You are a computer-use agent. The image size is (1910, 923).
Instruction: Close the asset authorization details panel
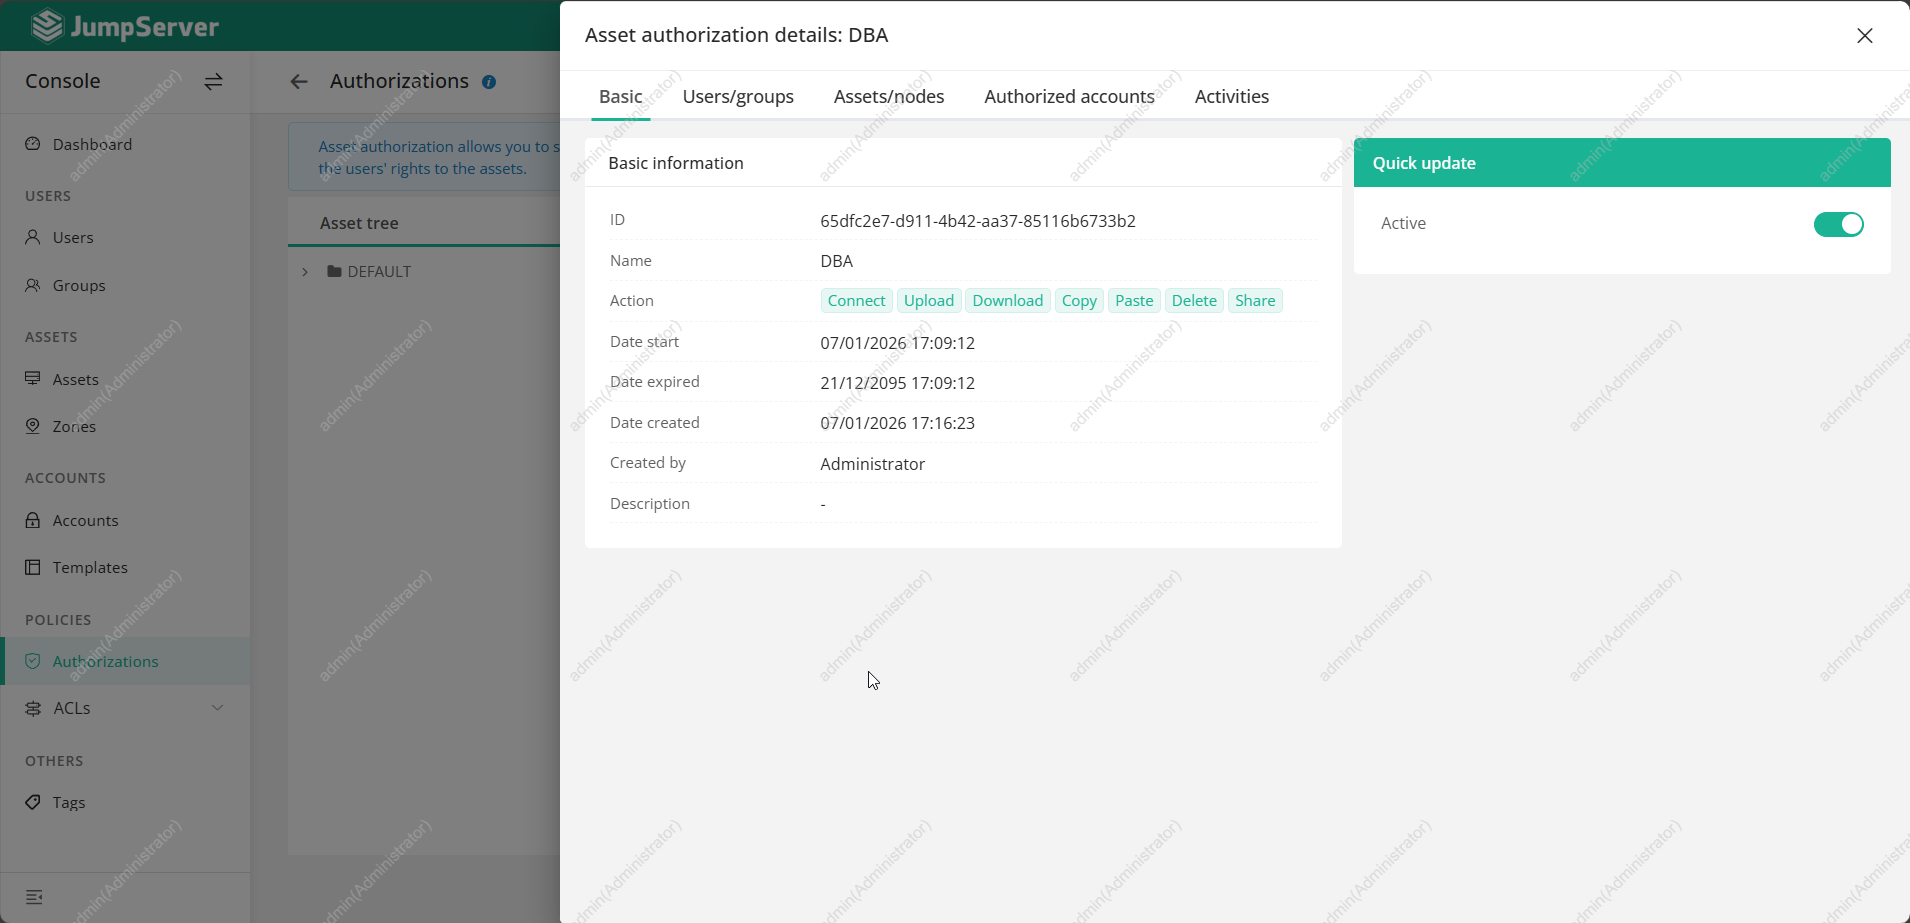pyautogui.click(x=1864, y=36)
